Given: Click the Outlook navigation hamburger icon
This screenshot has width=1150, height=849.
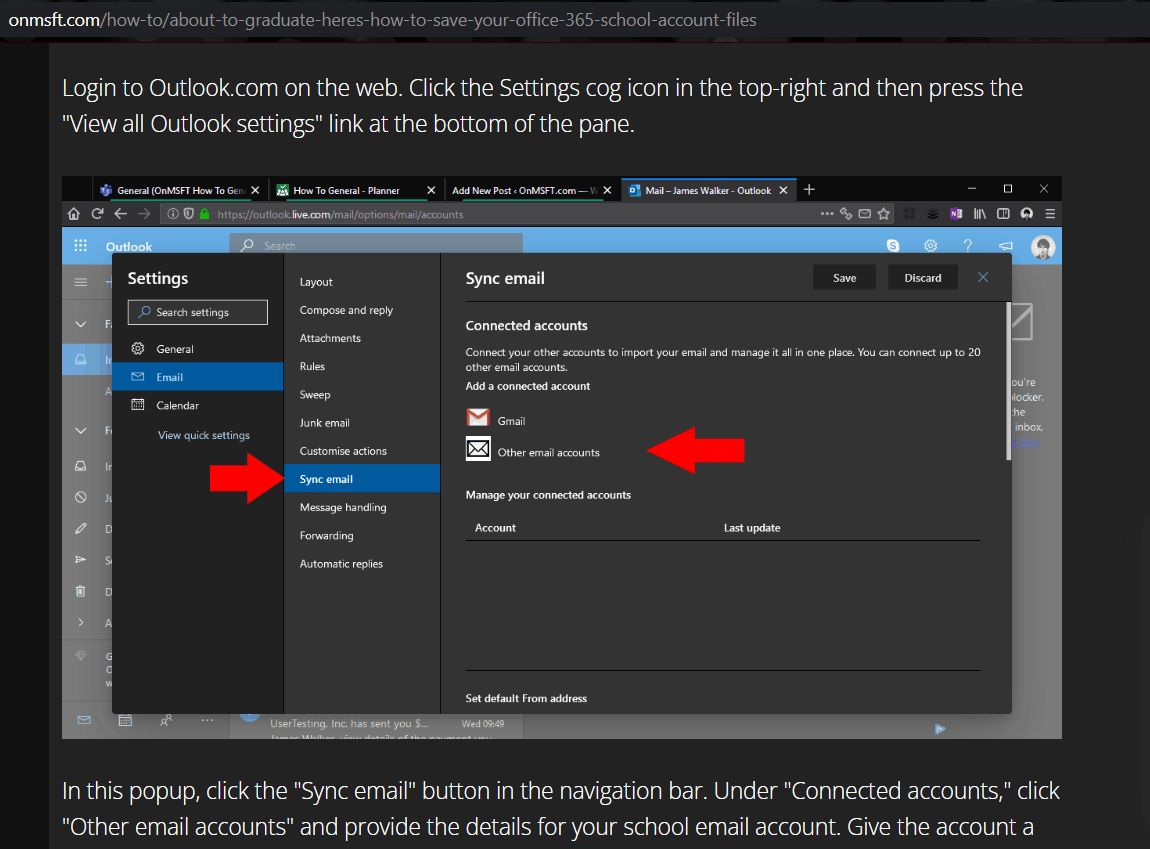Looking at the screenshot, I should click(x=81, y=282).
